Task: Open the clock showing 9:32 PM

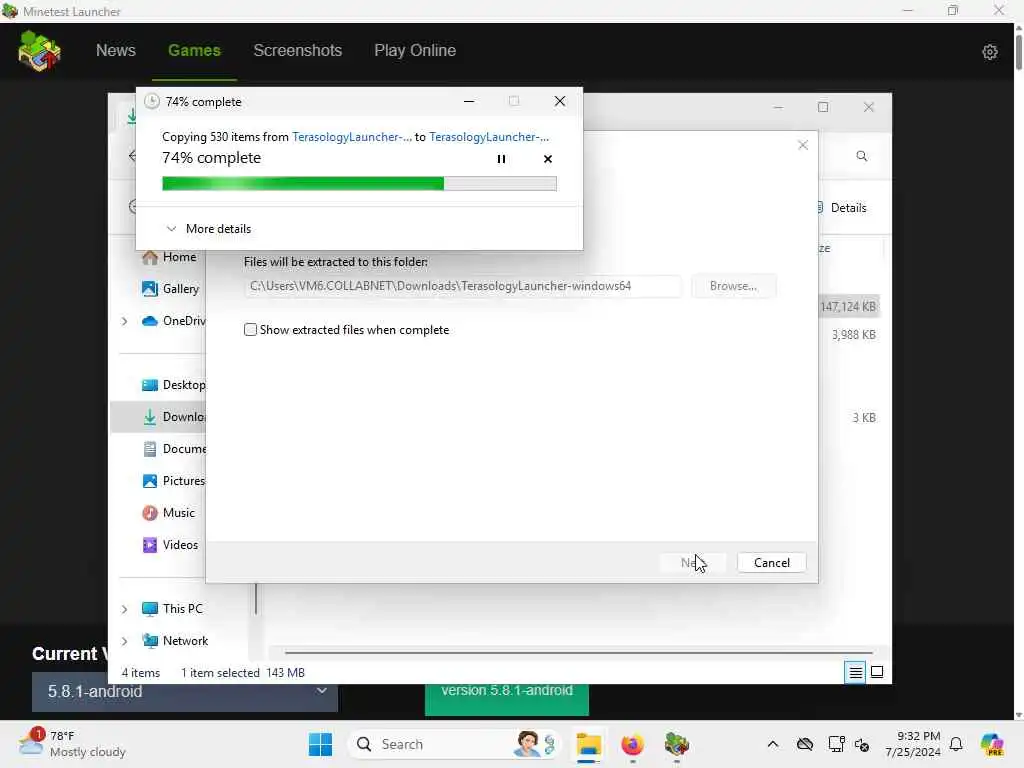Action: click(912, 744)
